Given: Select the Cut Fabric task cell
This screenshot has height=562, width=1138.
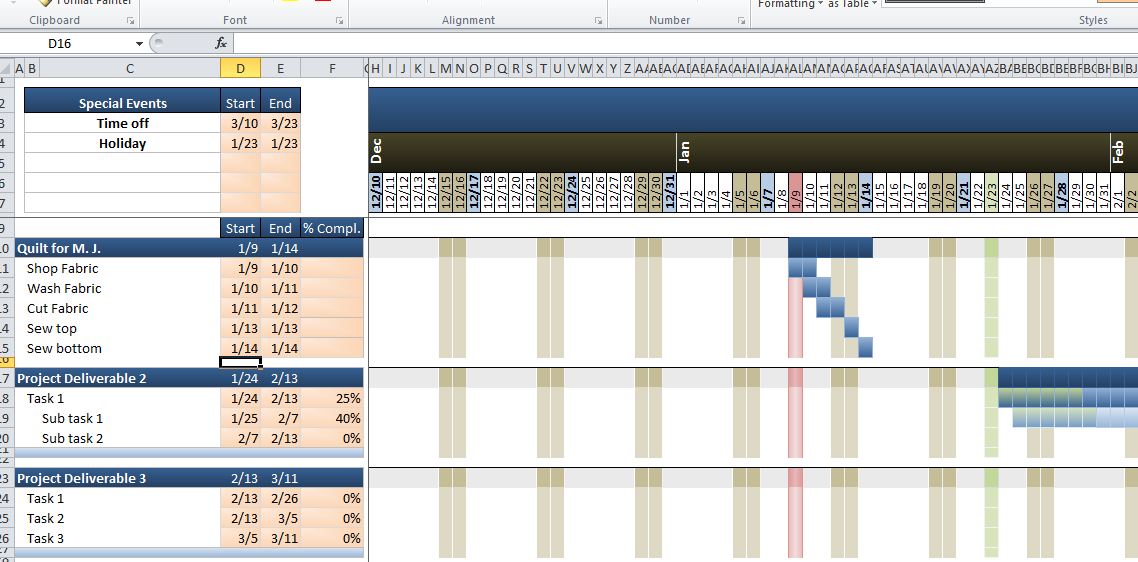Looking at the screenshot, I should (118, 309).
